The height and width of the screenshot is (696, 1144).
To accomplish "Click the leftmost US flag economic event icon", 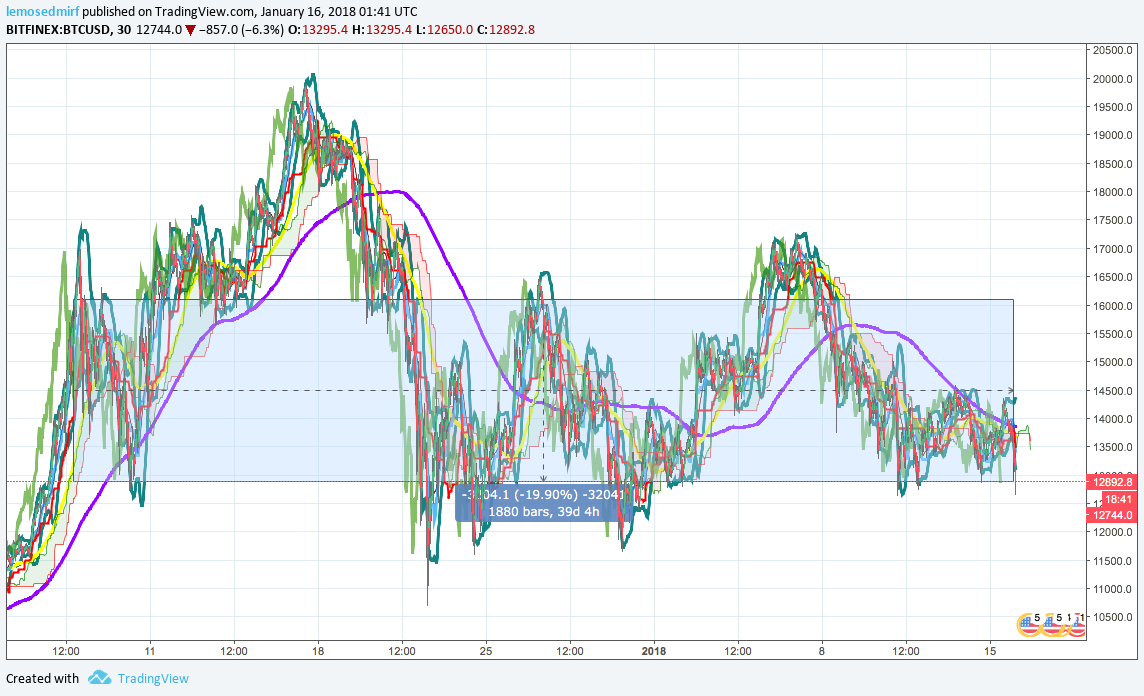I will [1029, 624].
